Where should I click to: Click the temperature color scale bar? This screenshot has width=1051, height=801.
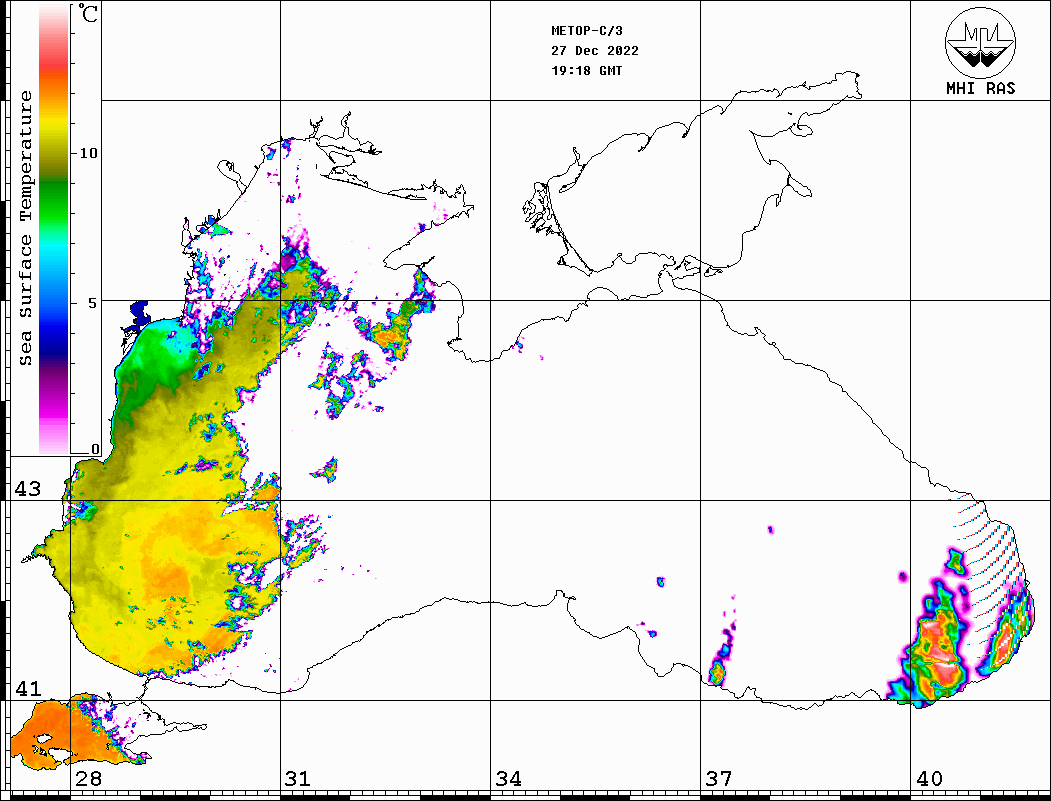coord(54,229)
